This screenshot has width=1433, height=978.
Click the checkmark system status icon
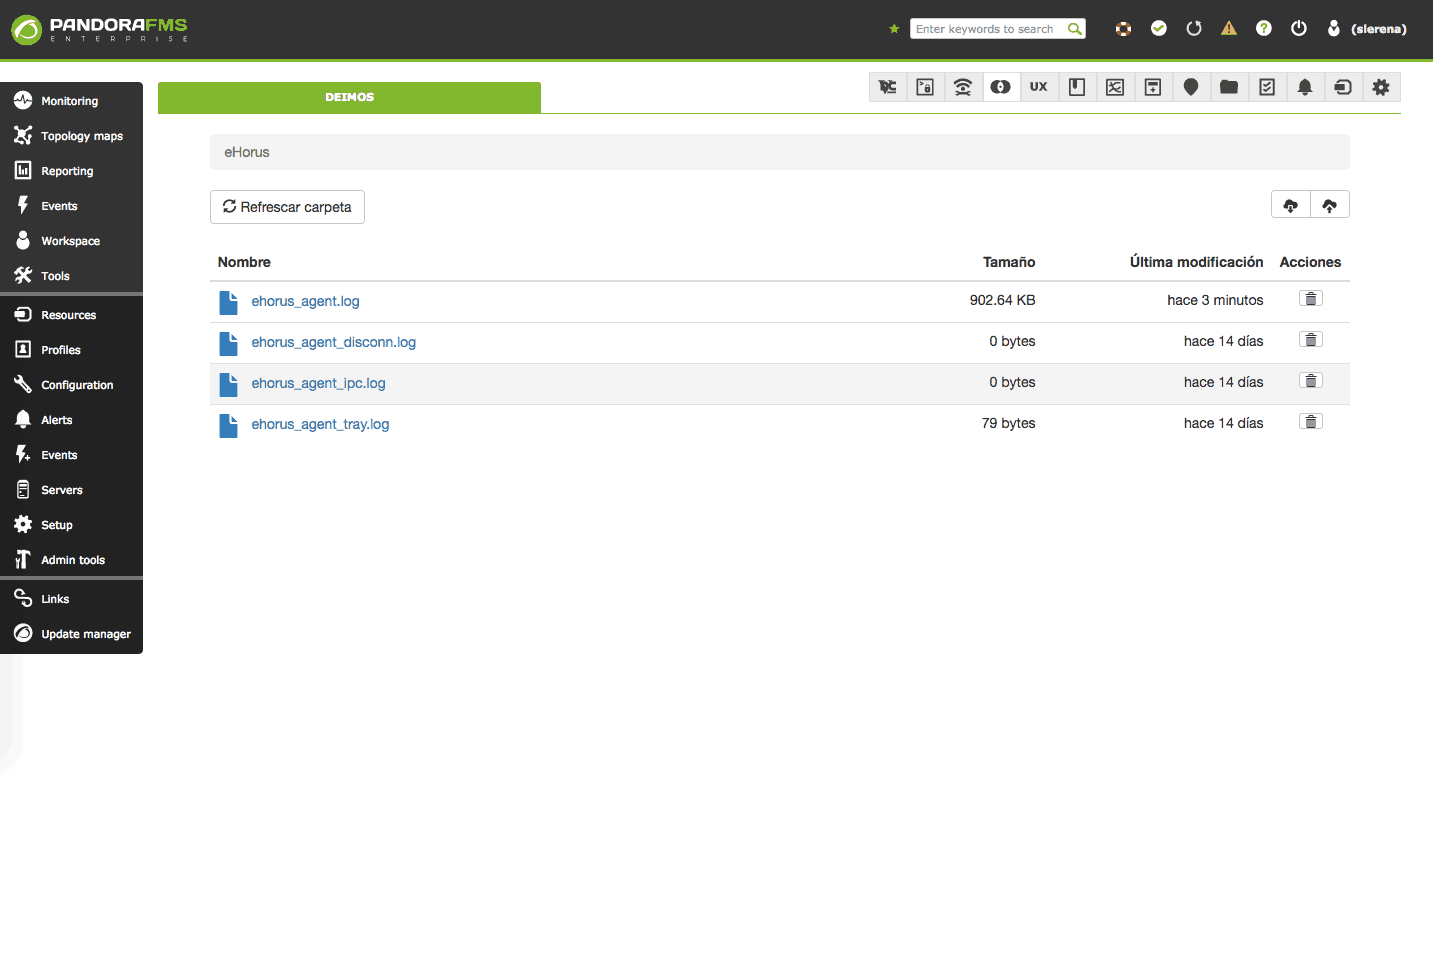pos(1159,28)
